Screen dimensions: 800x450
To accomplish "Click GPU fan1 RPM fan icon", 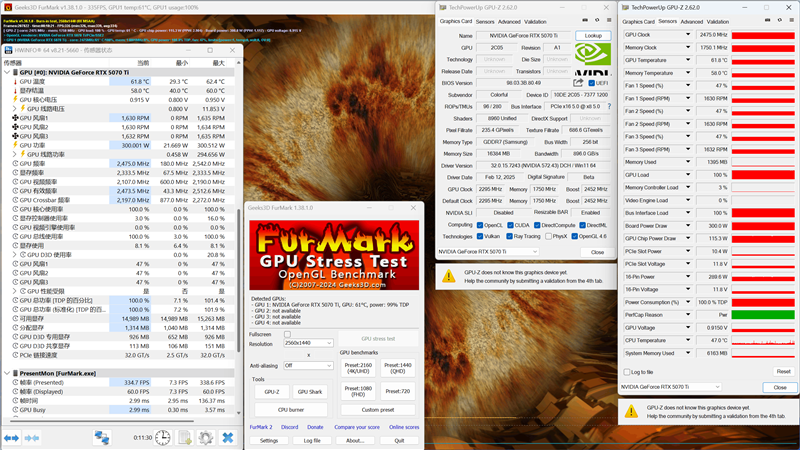I will point(15,118).
